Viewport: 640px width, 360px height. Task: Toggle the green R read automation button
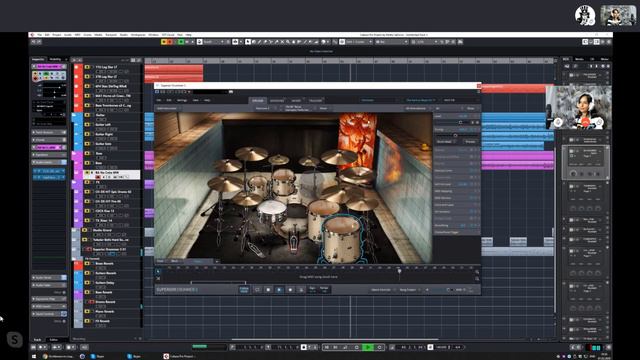[181, 42]
